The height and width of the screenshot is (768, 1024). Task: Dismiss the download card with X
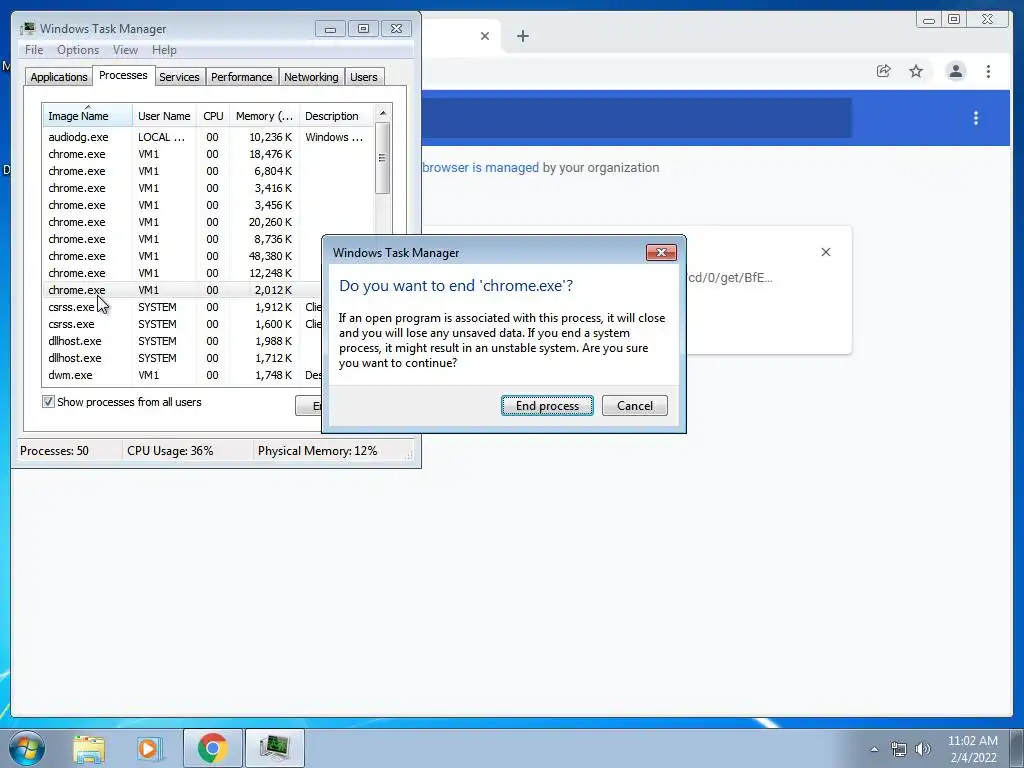click(825, 252)
